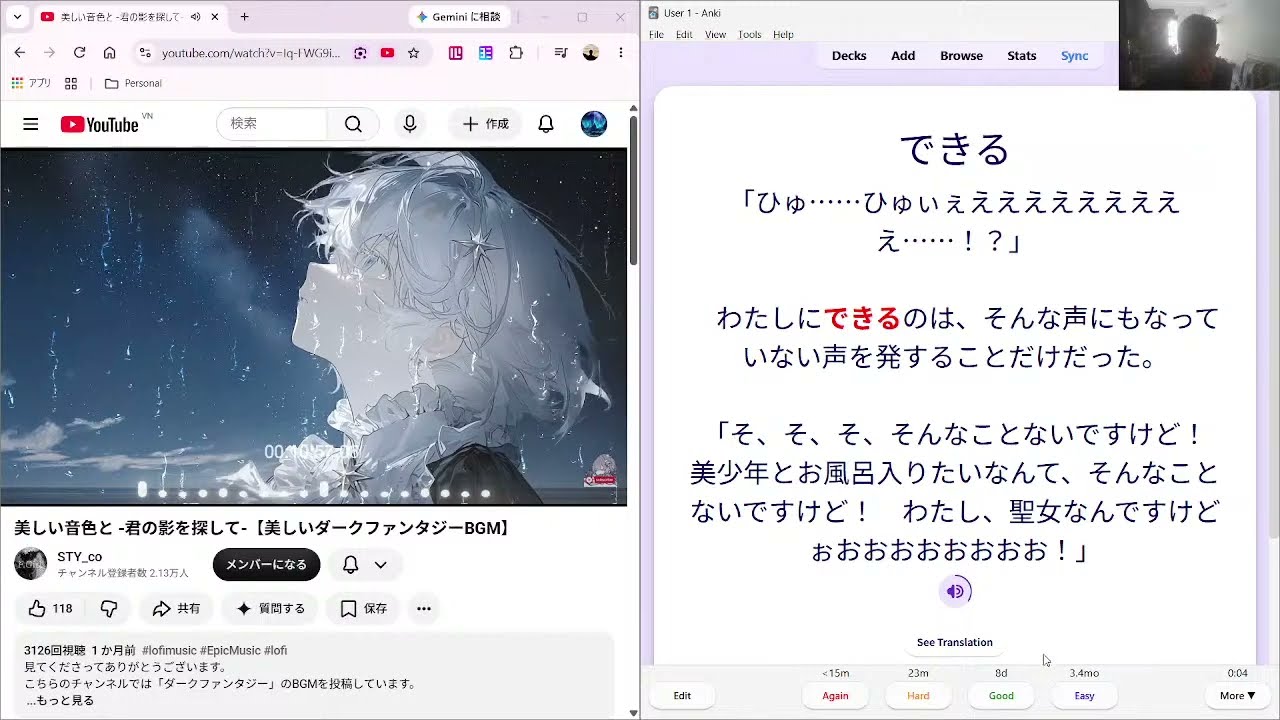The image size is (1280, 720).
Task: Click the Anki Edit card button
Action: click(x=682, y=696)
